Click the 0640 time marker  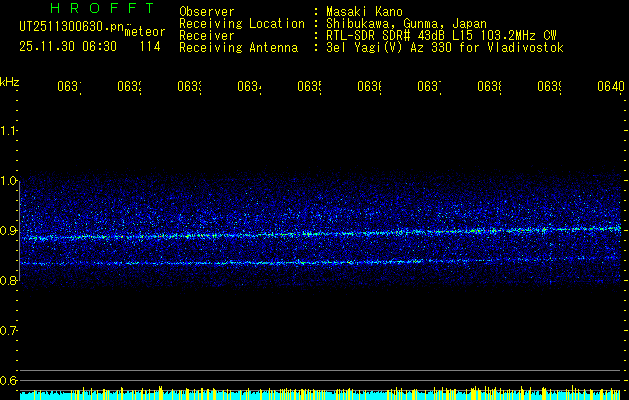pyautogui.click(x=611, y=86)
